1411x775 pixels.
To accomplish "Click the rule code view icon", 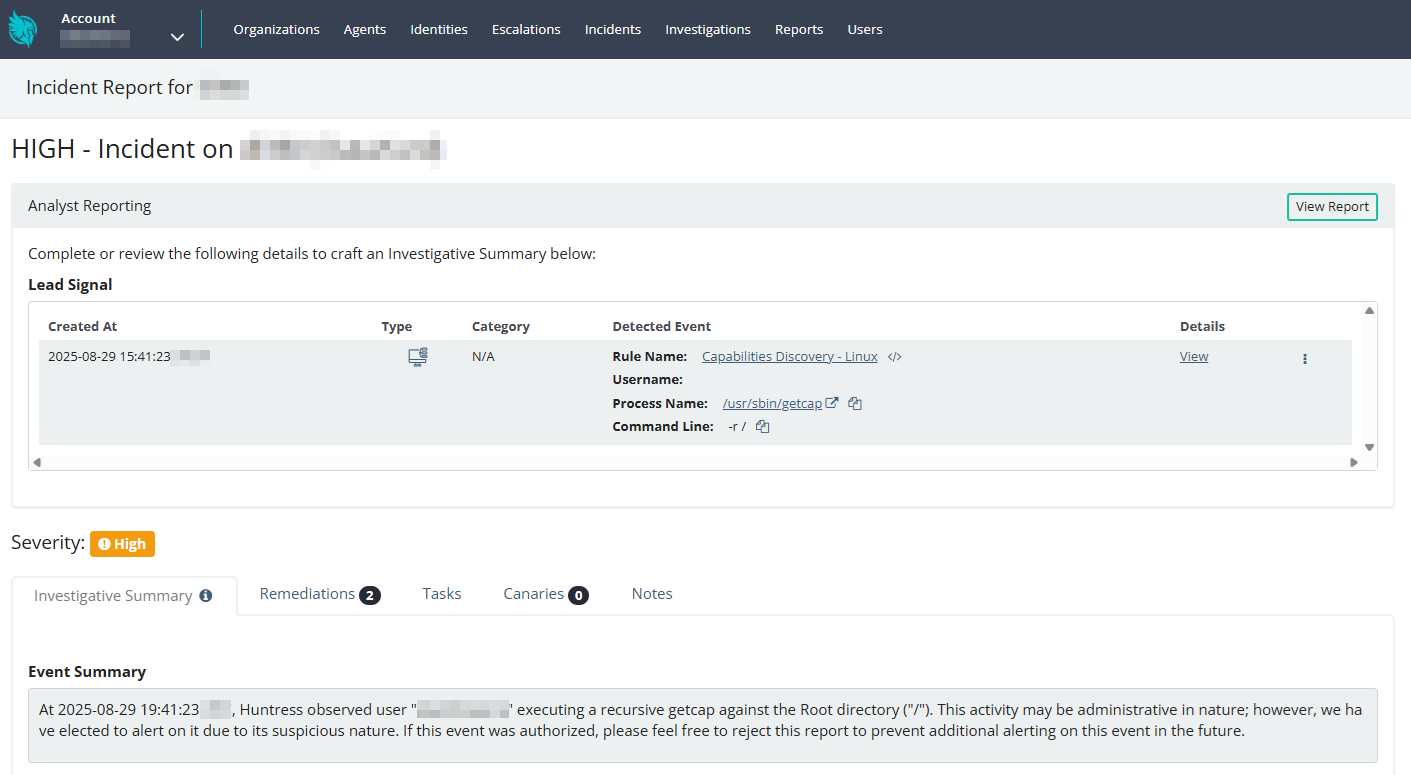I will 895,357.
